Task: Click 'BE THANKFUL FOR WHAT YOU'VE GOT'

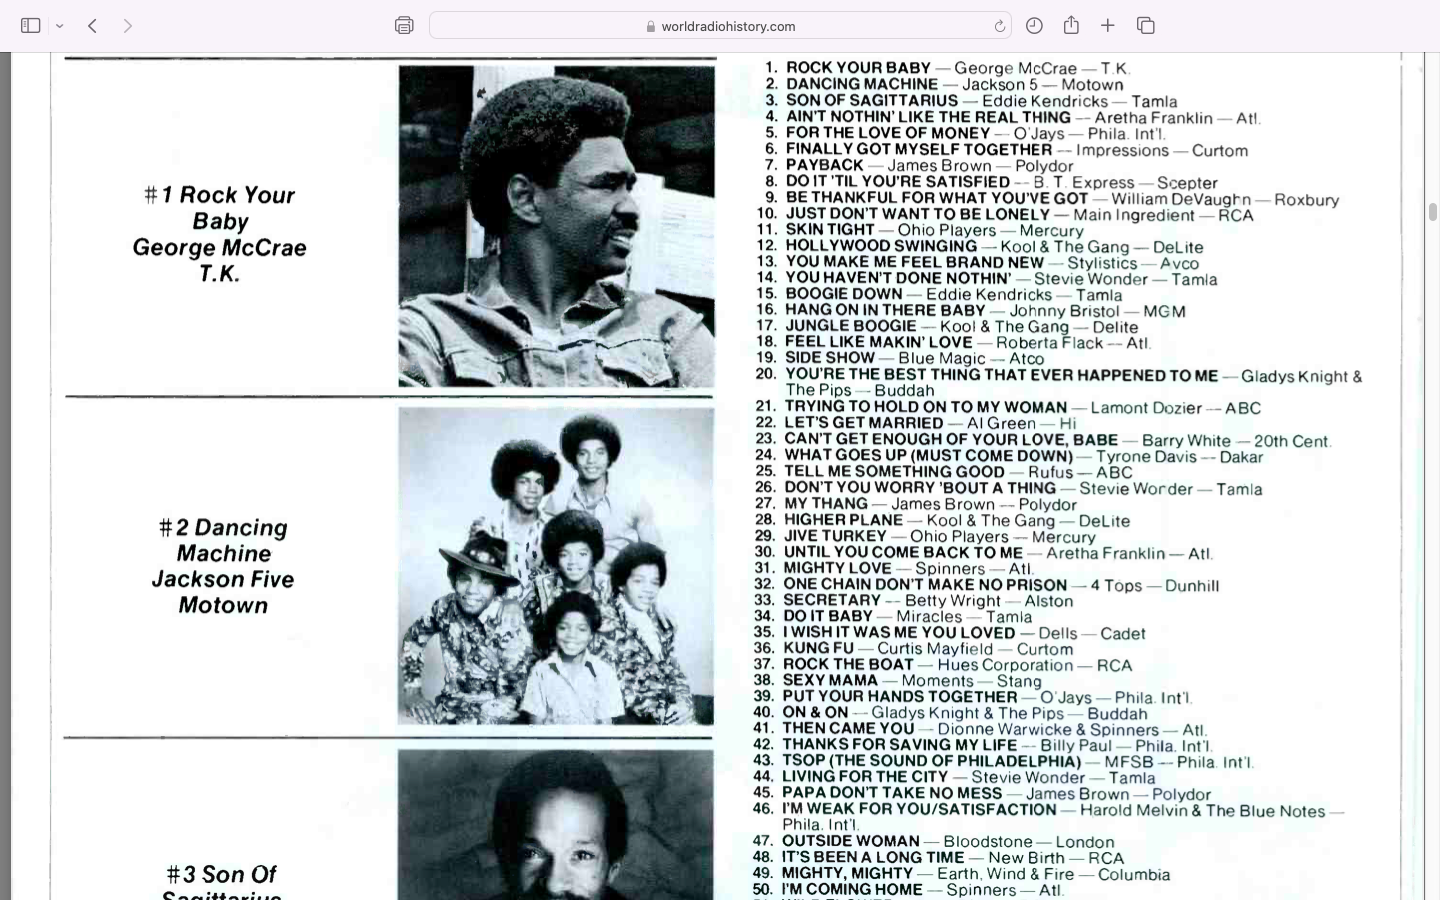Action: tap(936, 198)
